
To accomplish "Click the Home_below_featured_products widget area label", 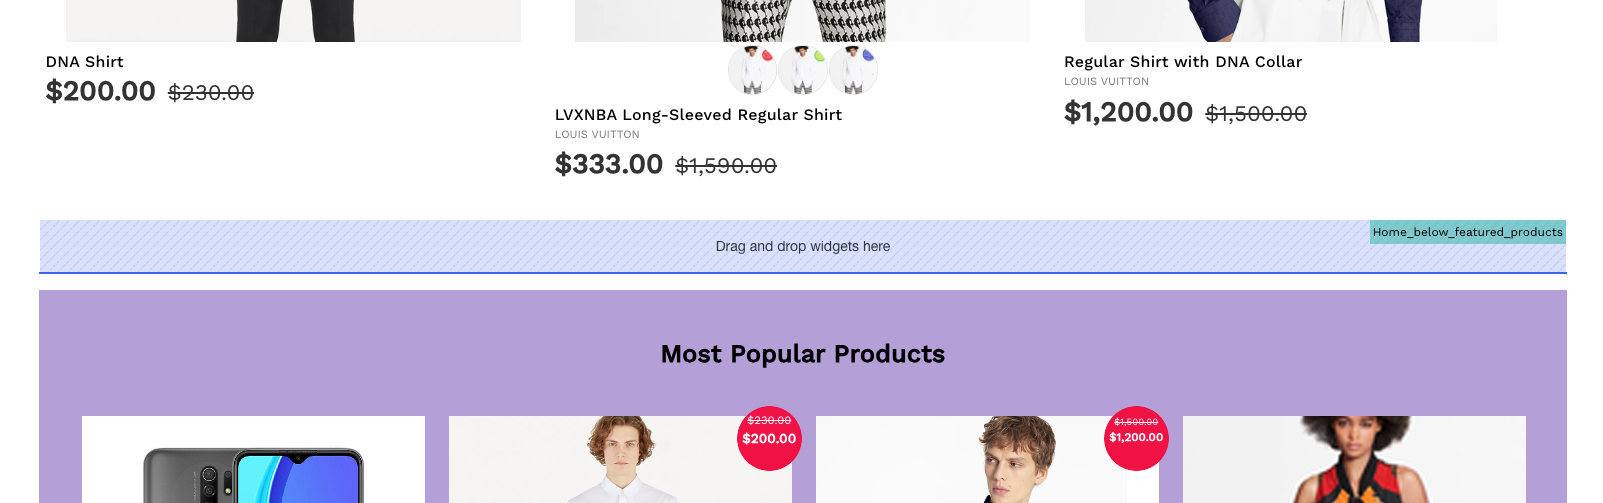I will 1467,232.
